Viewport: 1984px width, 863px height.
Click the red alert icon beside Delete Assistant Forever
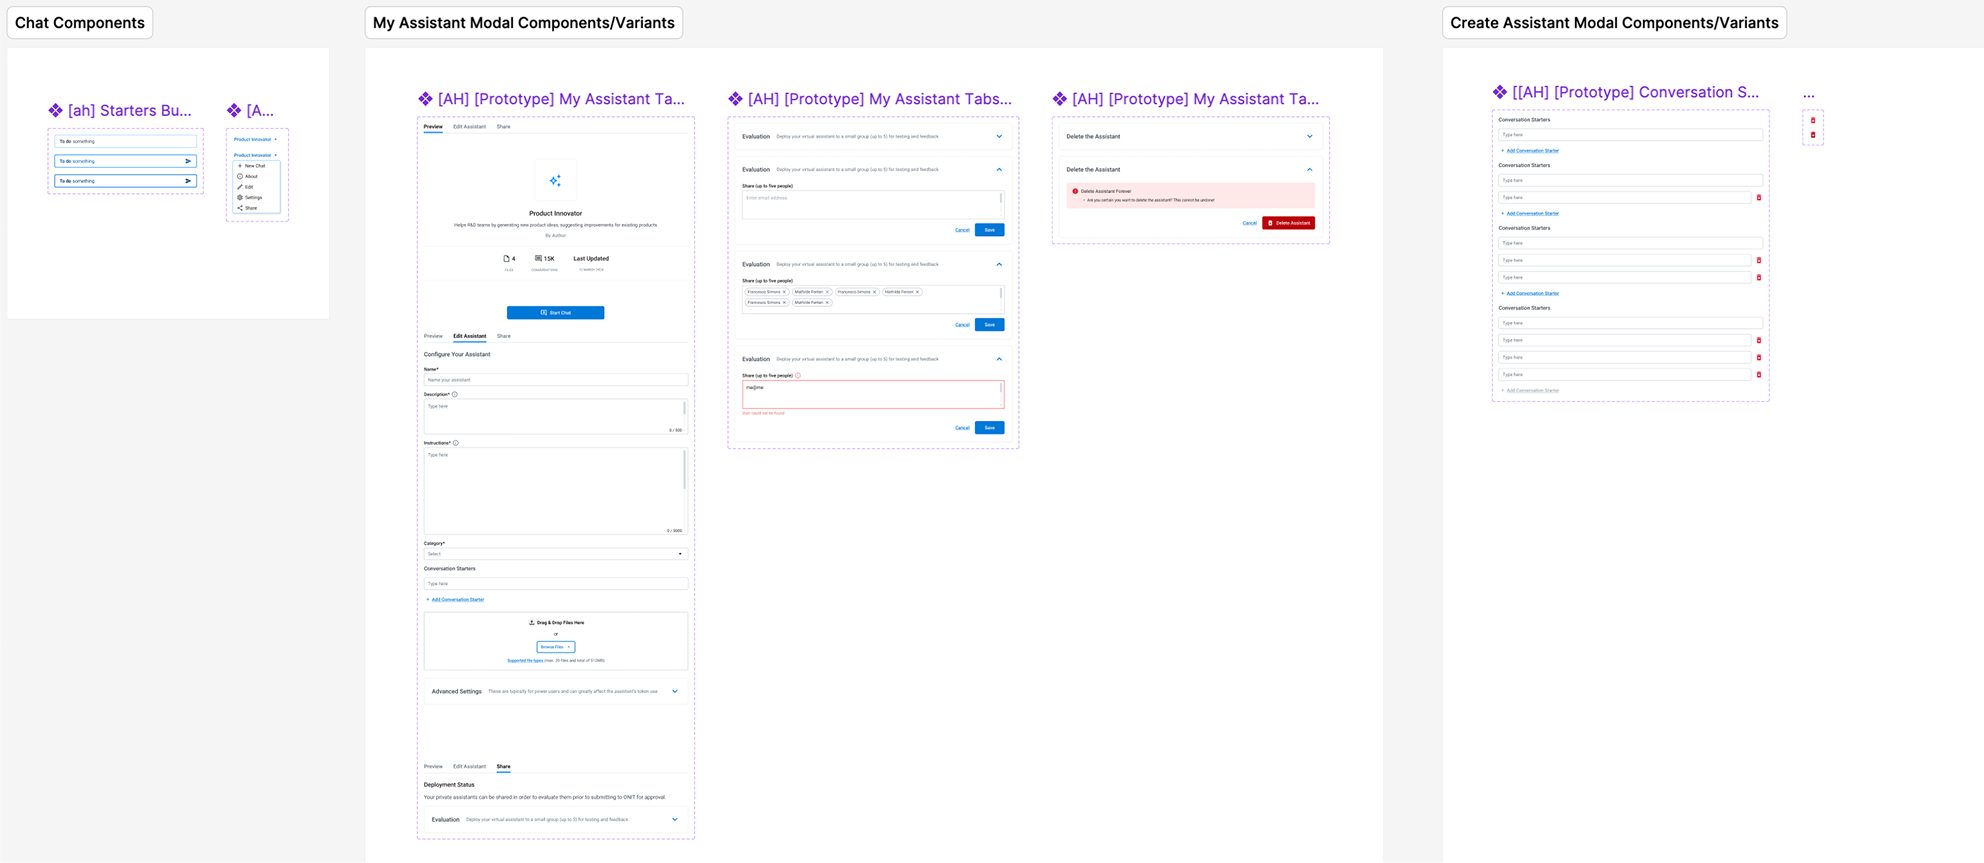click(x=1075, y=191)
